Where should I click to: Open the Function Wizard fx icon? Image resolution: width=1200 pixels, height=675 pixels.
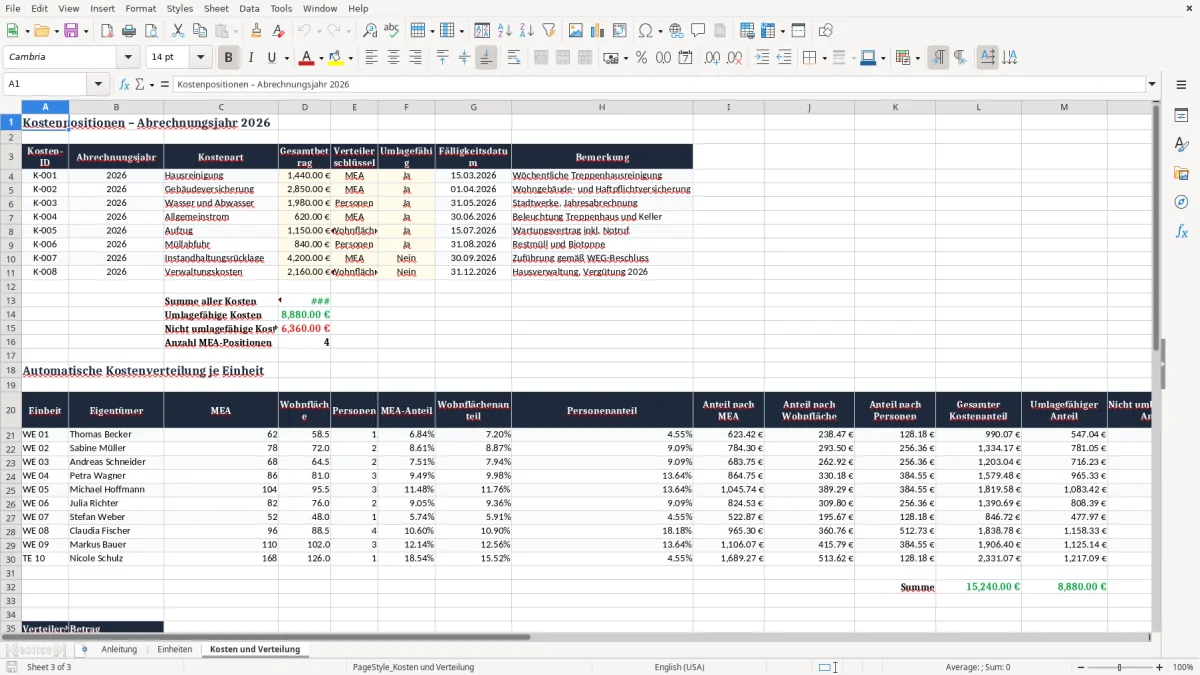pos(124,84)
